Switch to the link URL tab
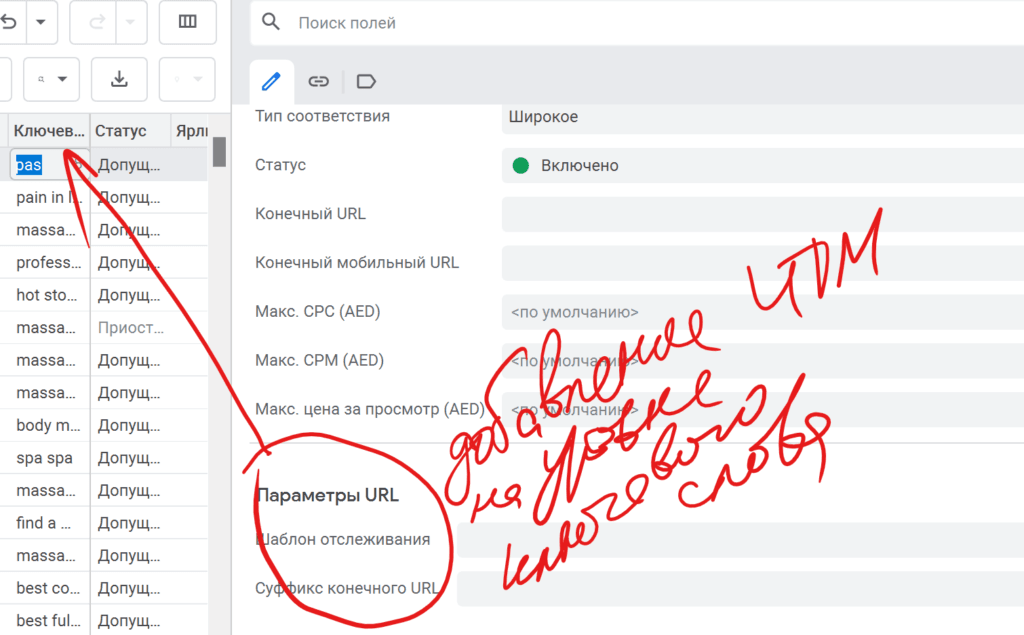This screenshot has width=1024, height=635. click(318, 82)
